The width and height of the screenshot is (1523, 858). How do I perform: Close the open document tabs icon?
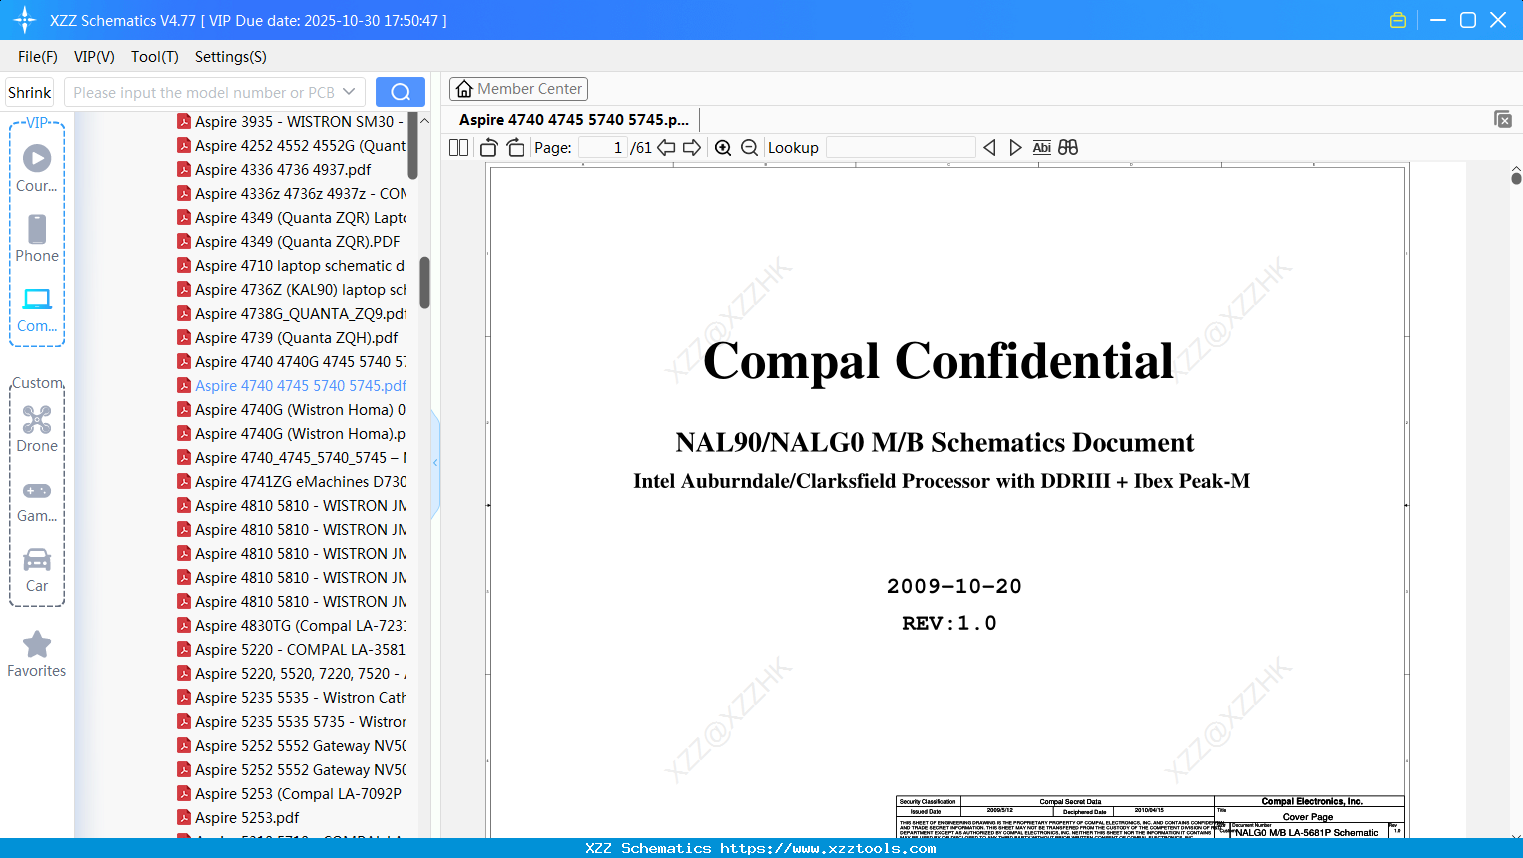click(1503, 119)
